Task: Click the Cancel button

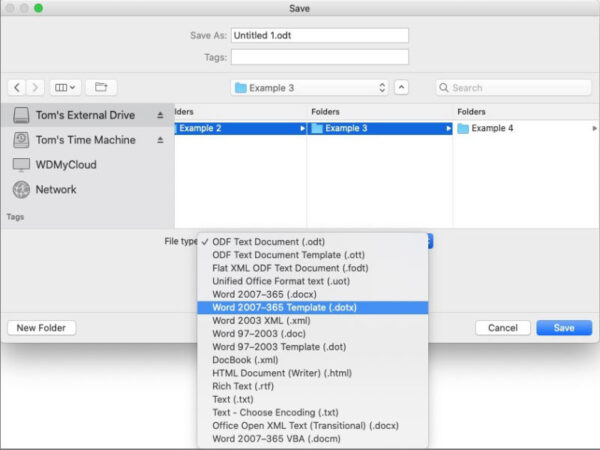Action: coord(502,328)
